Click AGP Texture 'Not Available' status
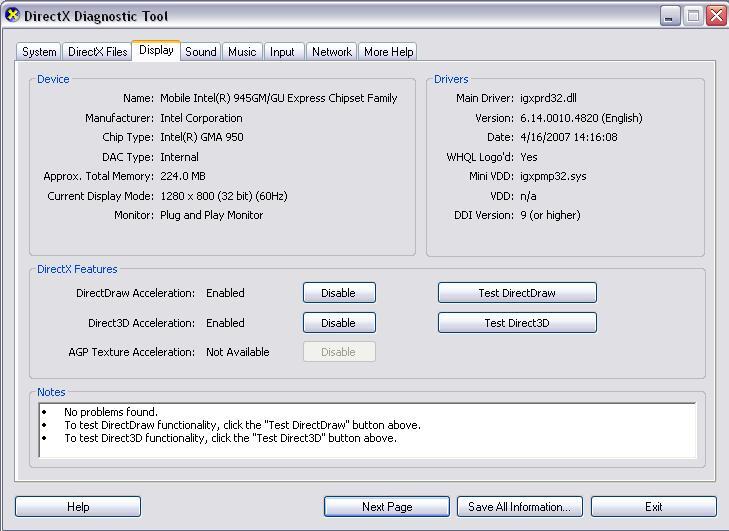This screenshot has height=531, width=729. (238, 352)
